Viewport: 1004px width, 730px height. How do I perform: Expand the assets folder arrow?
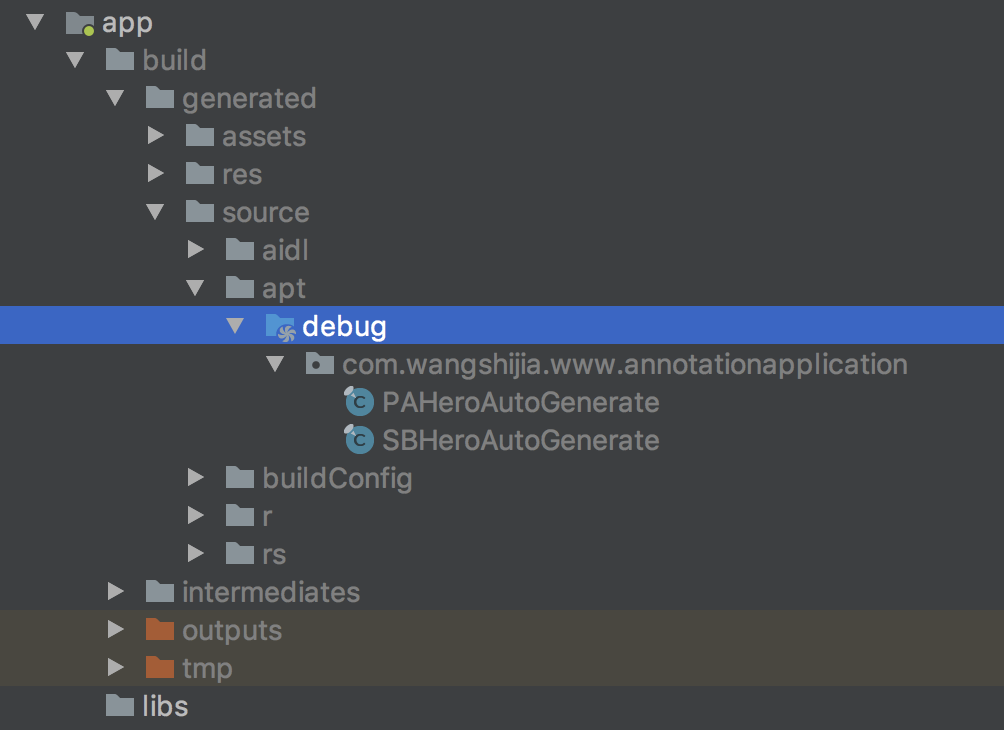point(155,136)
